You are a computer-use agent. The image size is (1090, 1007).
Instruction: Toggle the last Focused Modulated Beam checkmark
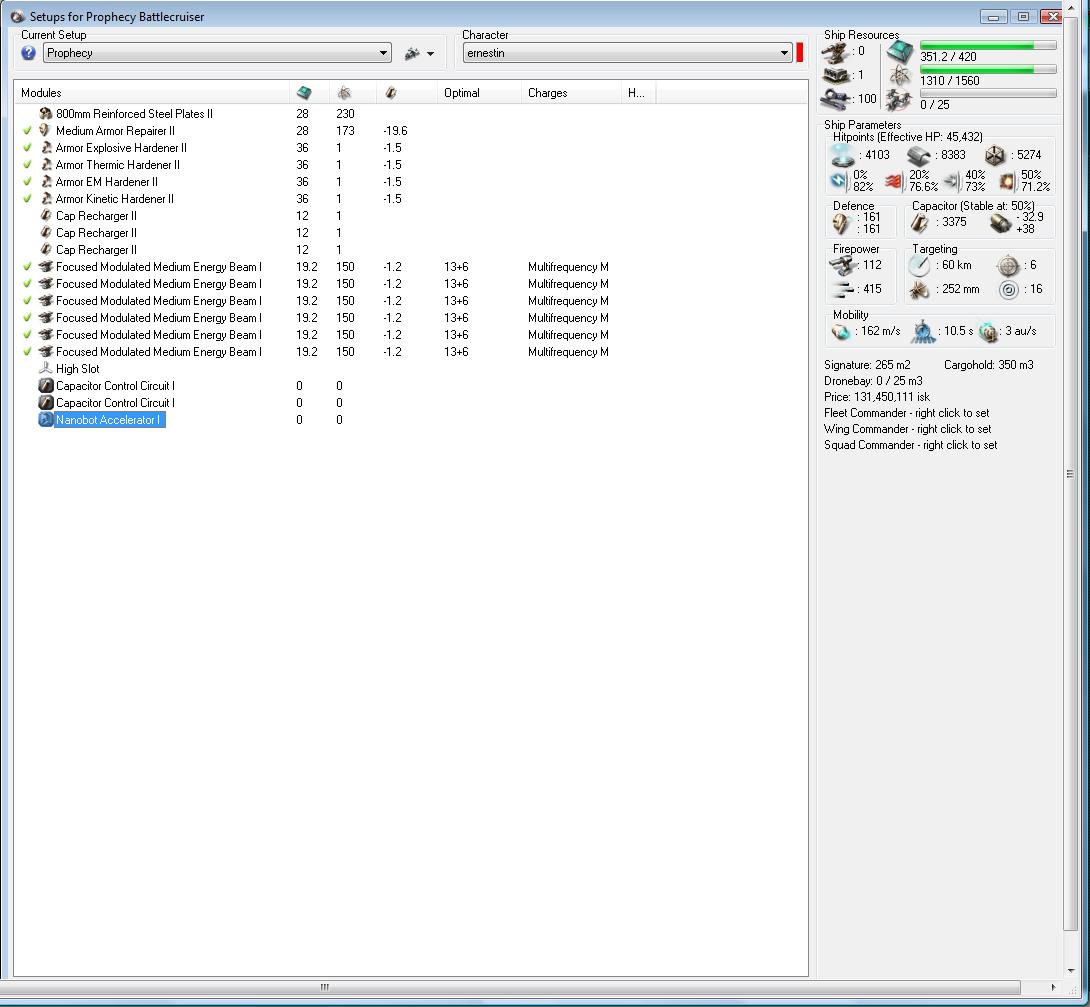pos(27,352)
